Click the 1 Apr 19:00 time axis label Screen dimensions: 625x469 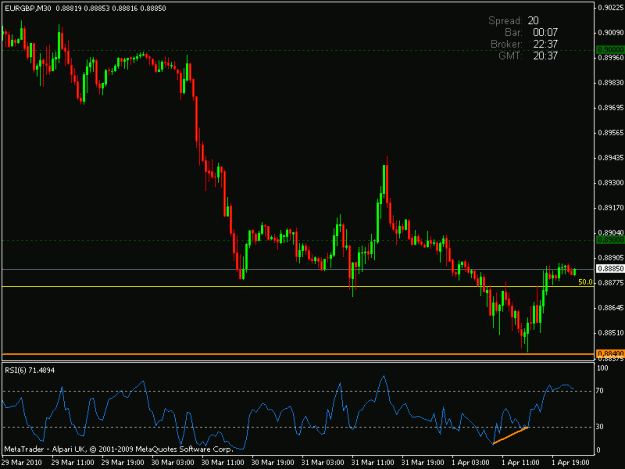570,463
